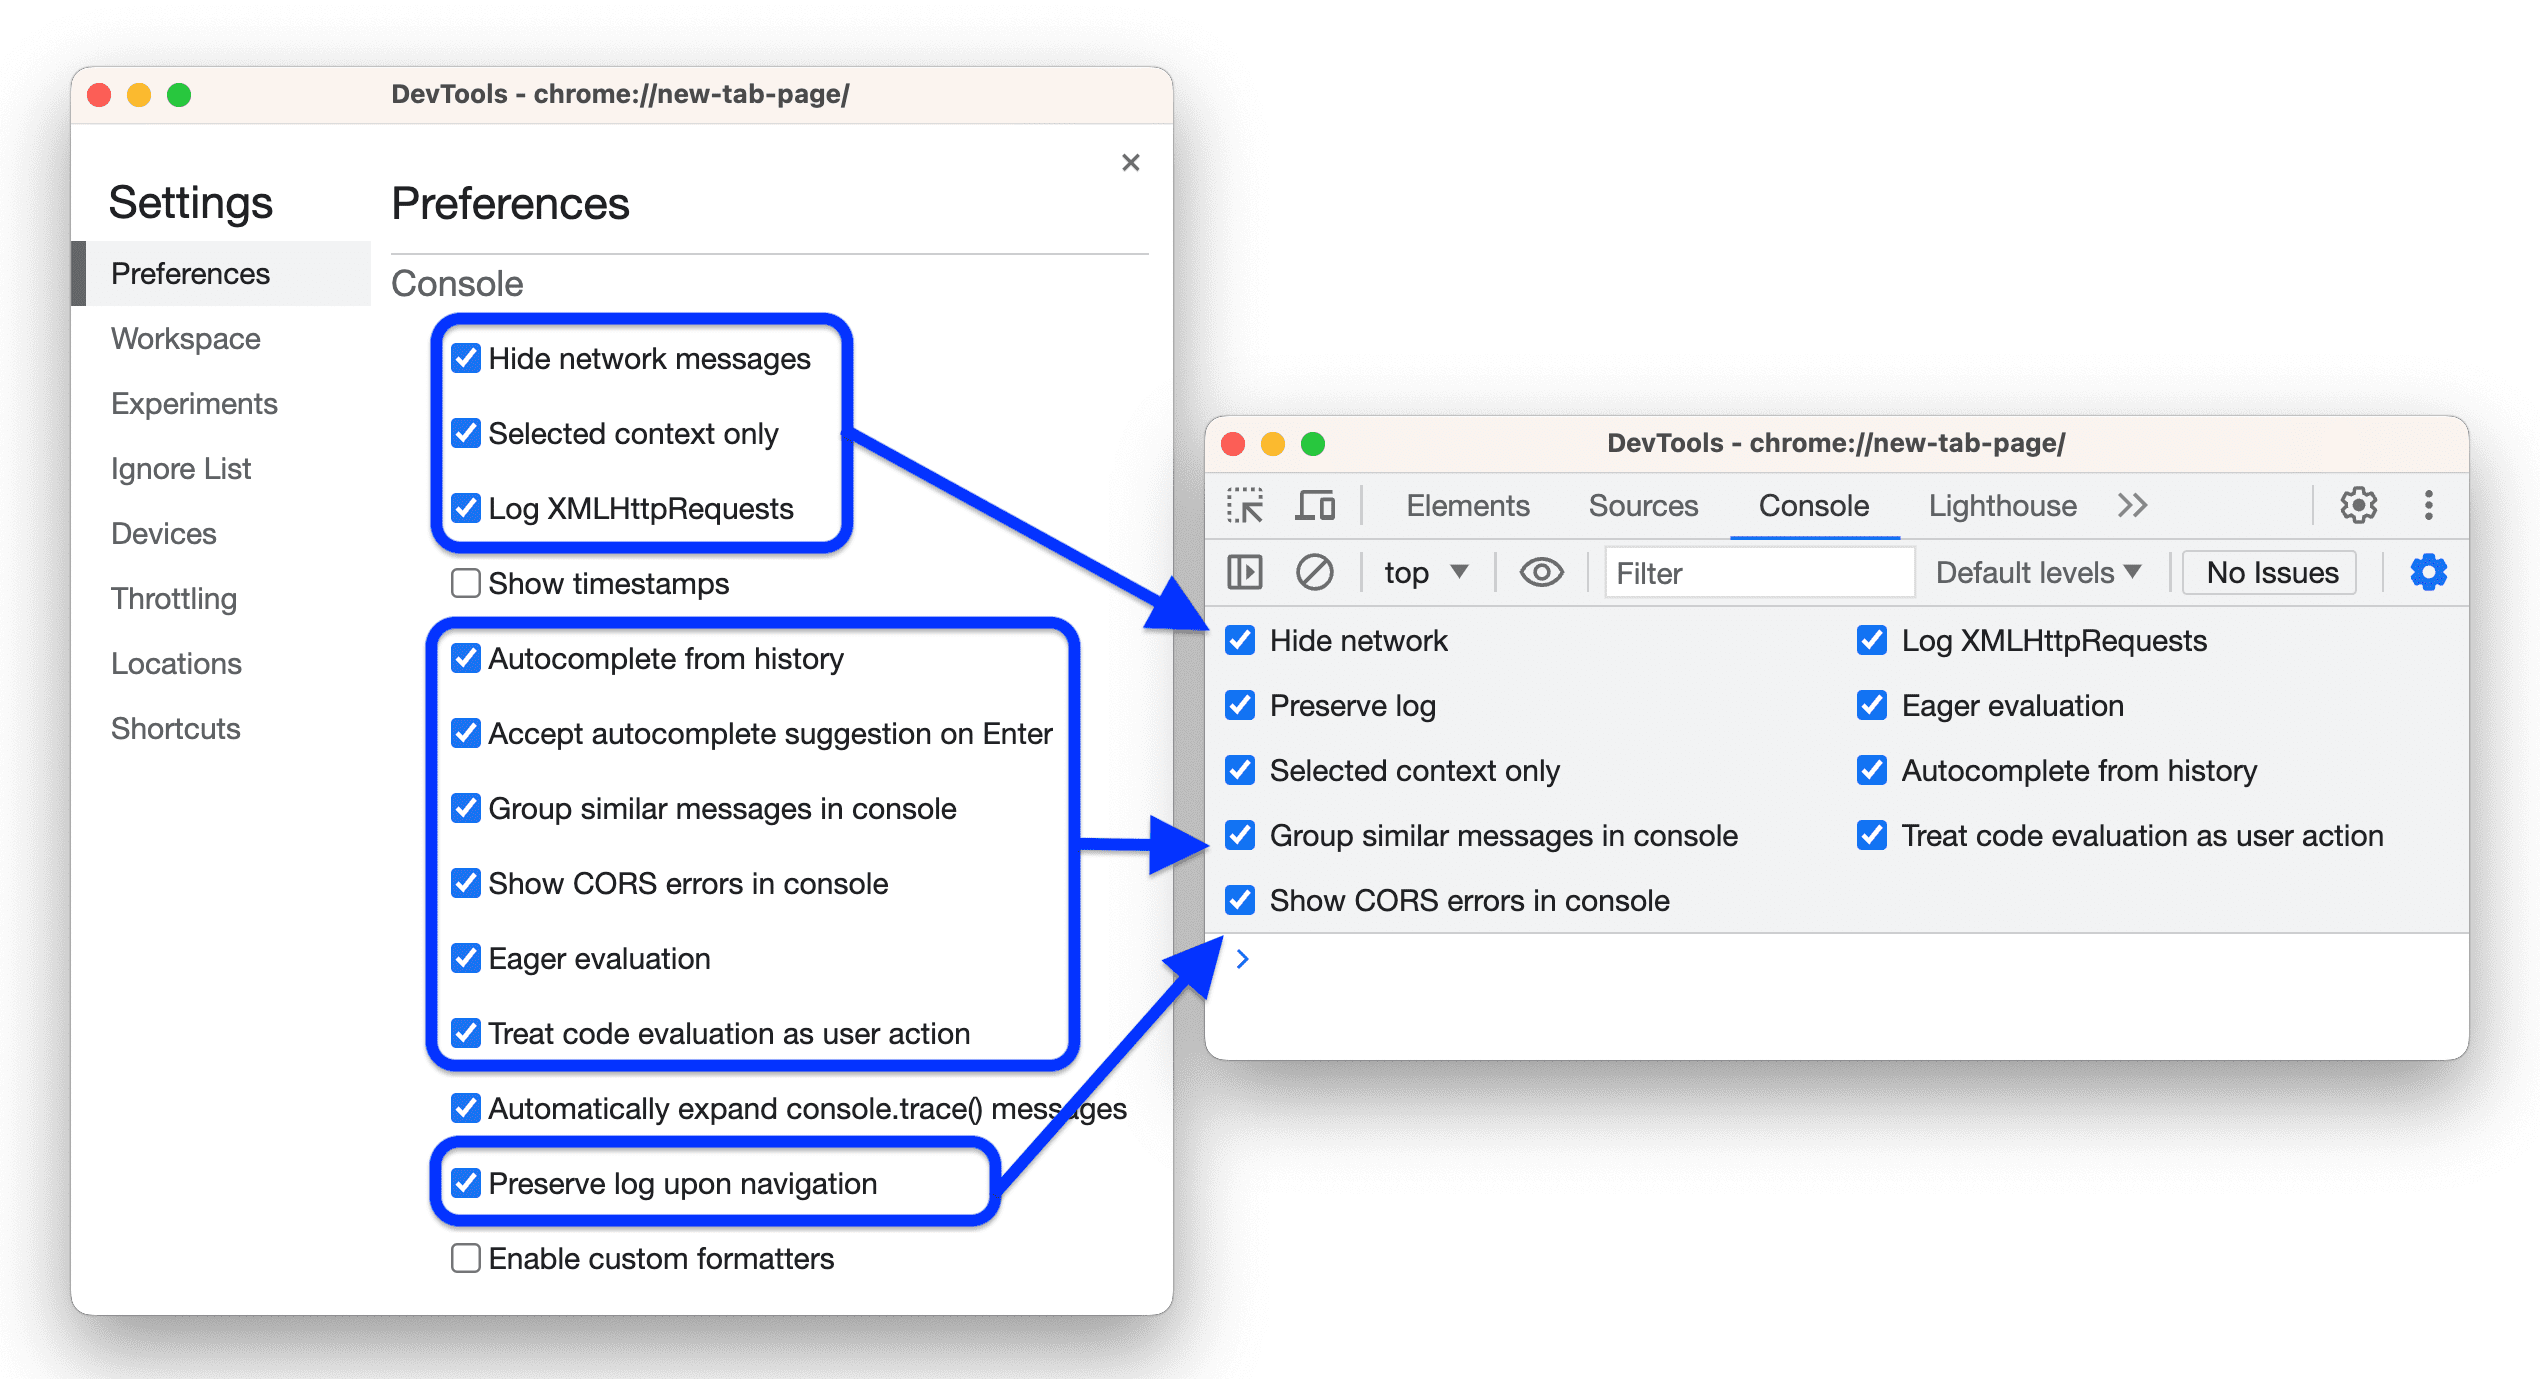
Task: Click the Console Settings gear icon
Action: pyautogui.click(x=2428, y=574)
